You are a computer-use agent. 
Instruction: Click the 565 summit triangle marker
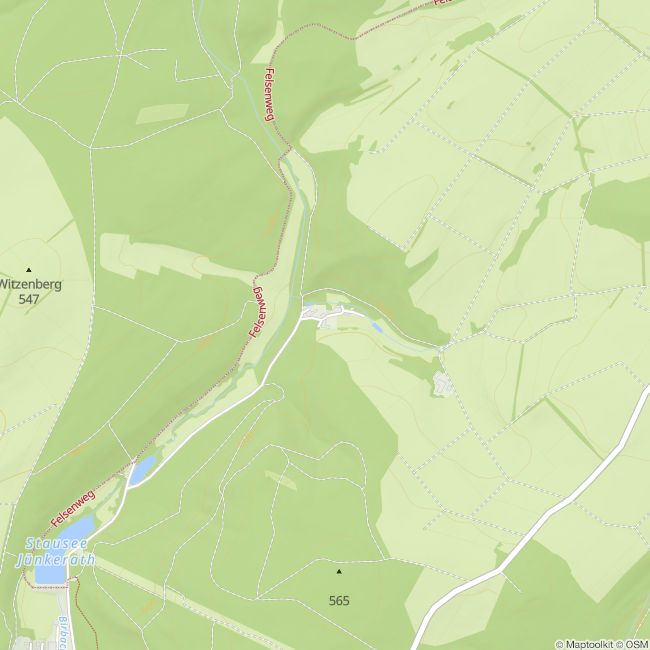click(x=339, y=572)
